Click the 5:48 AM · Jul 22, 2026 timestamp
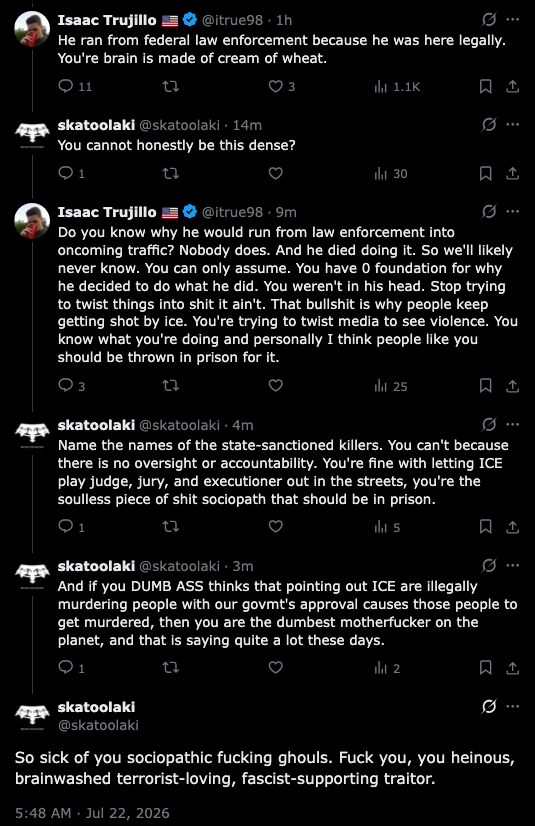 pyautogui.click(x=92, y=813)
